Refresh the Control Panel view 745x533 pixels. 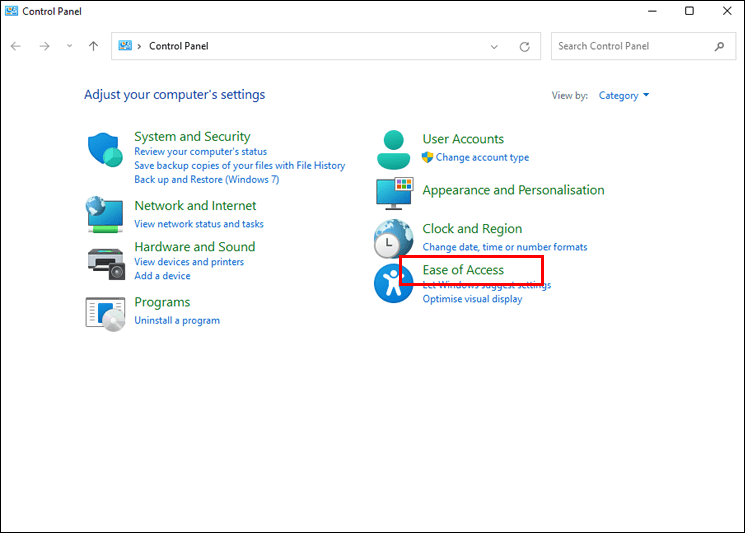pyautogui.click(x=524, y=46)
